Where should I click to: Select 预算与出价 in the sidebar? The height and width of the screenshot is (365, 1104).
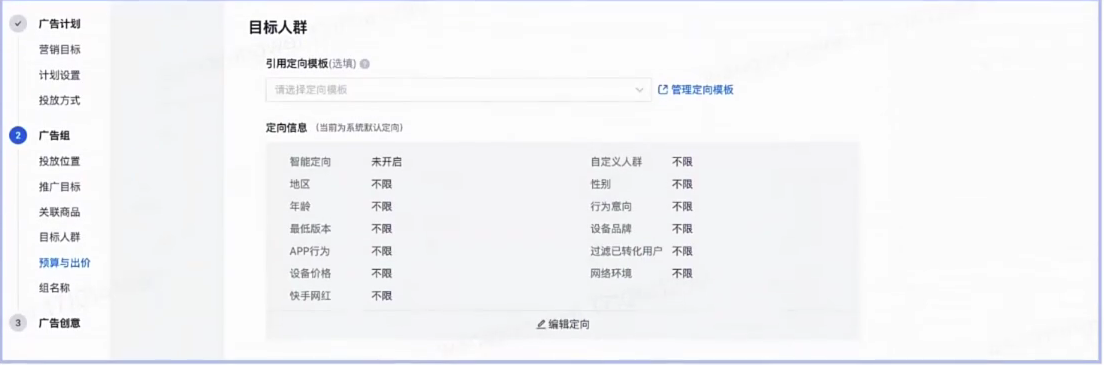coord(64,263)
